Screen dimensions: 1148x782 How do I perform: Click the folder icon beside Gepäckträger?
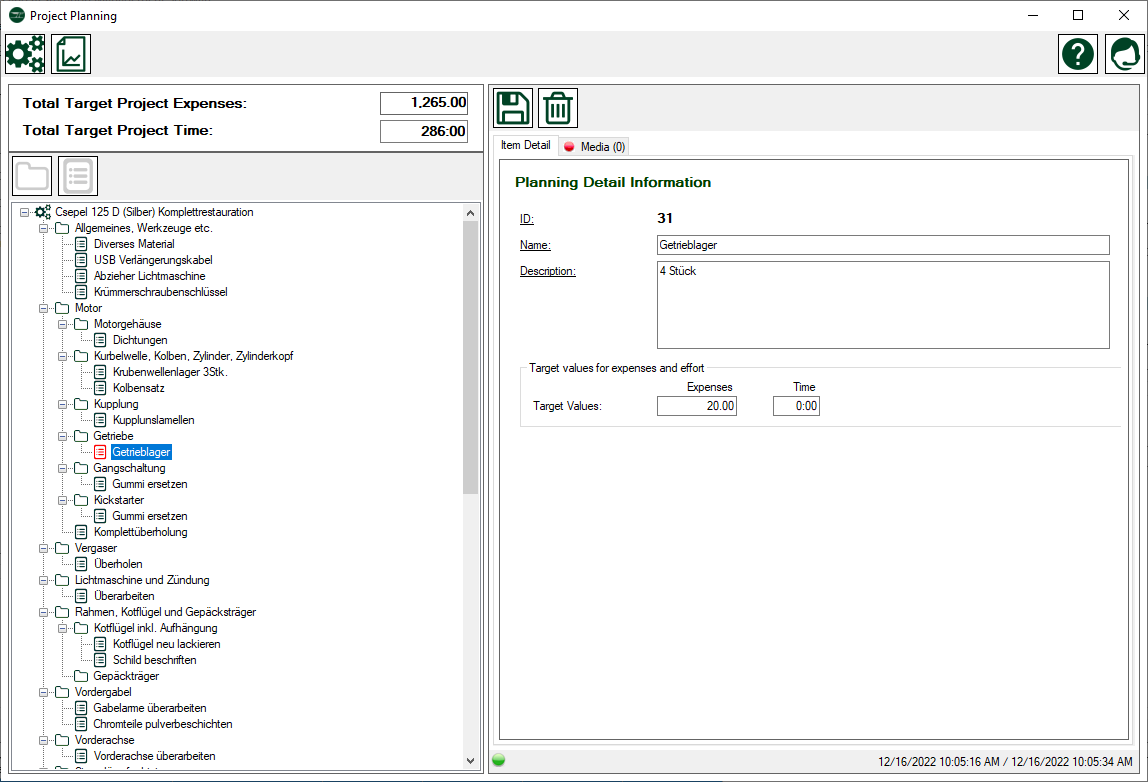81,677
